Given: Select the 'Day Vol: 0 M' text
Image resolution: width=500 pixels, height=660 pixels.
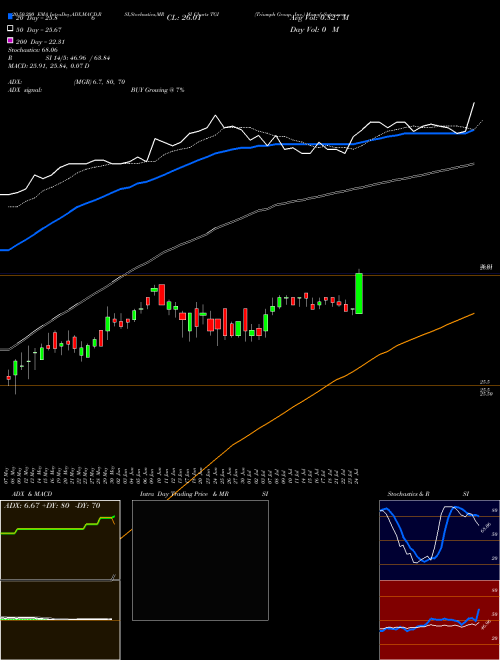Looking at the screenshot, I should tap(314, 29).
